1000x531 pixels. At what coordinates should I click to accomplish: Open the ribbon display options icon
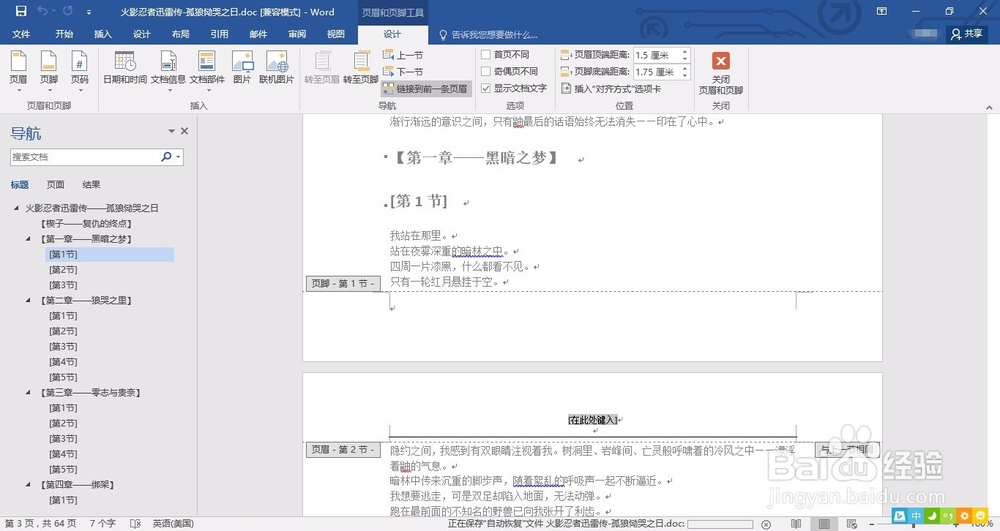882,11
